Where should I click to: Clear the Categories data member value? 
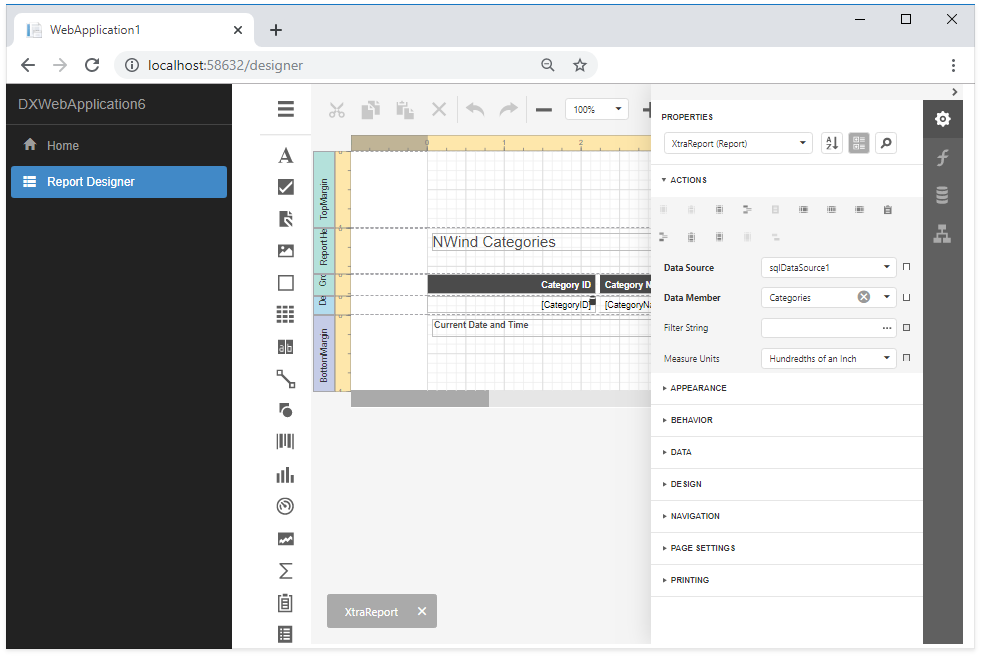[864, 297]
